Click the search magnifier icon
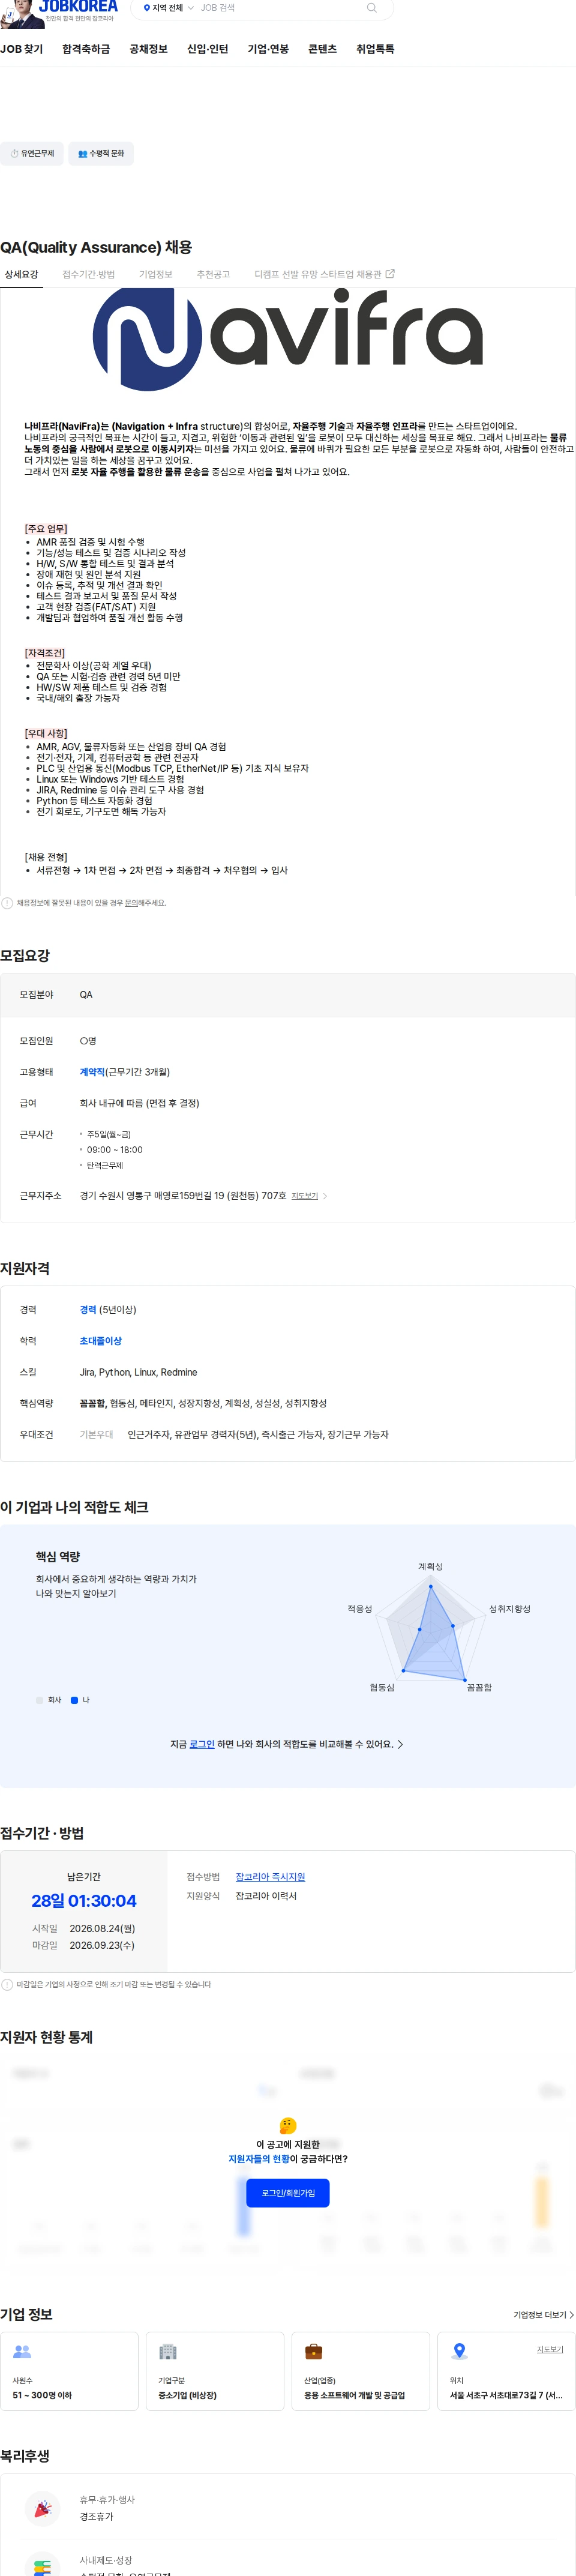Image resolution: width=576 pixels, height=2576 pixels. [372, 8]
